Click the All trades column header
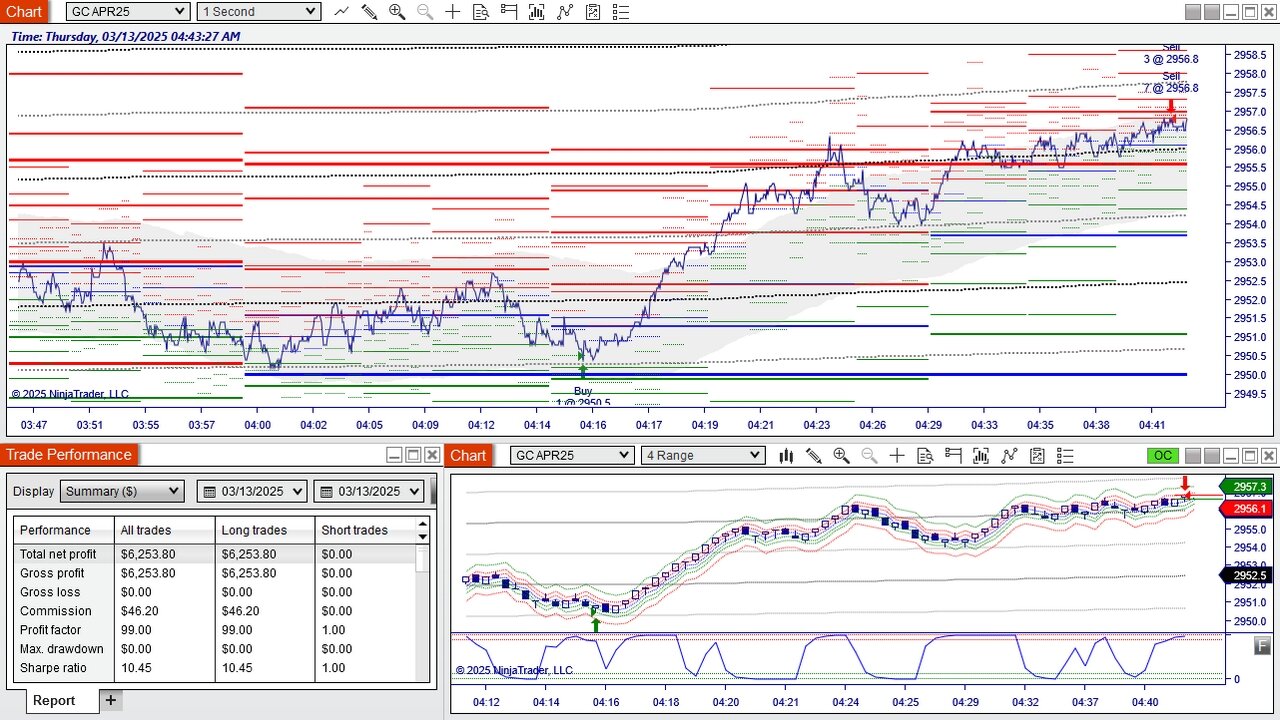1280x720 pixels. click(x=165, y=530)
